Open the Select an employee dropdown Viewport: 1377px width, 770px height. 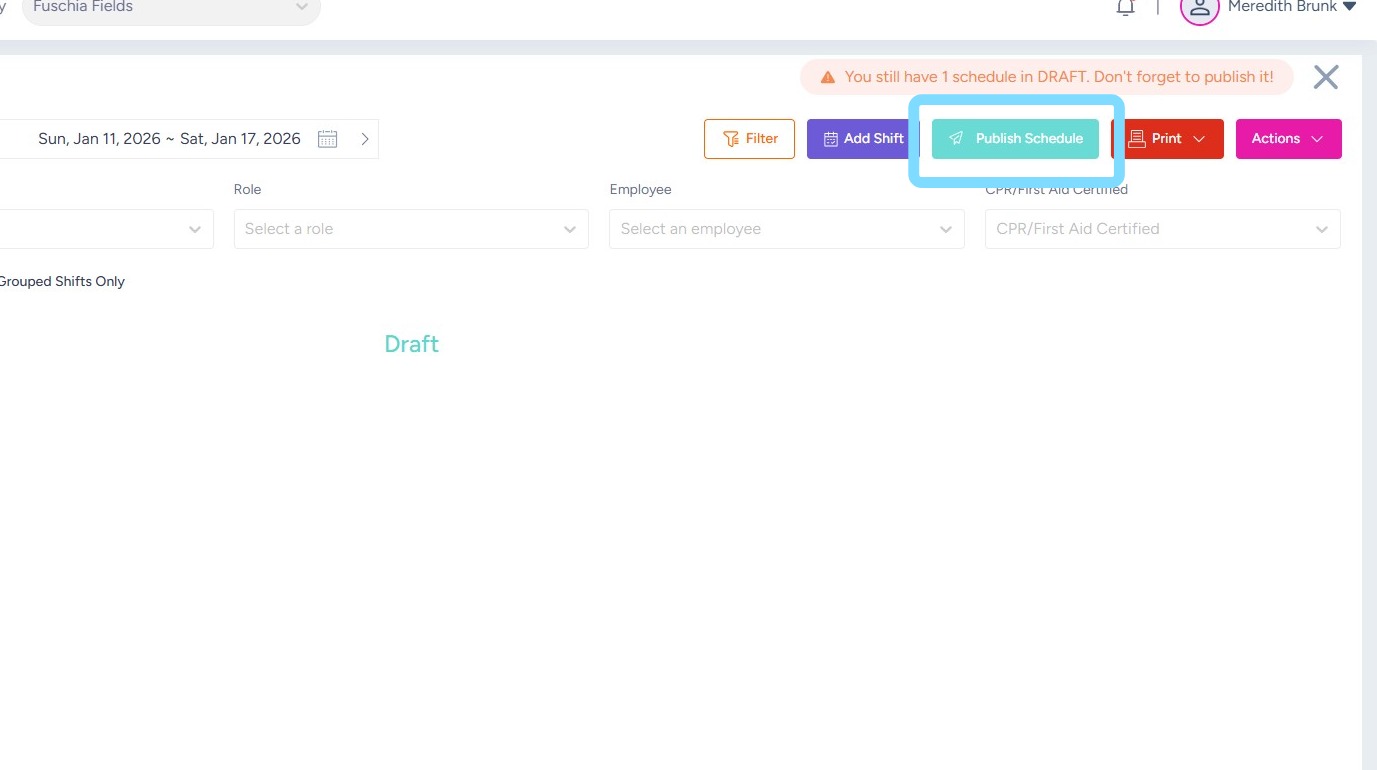tap(787, 229)
